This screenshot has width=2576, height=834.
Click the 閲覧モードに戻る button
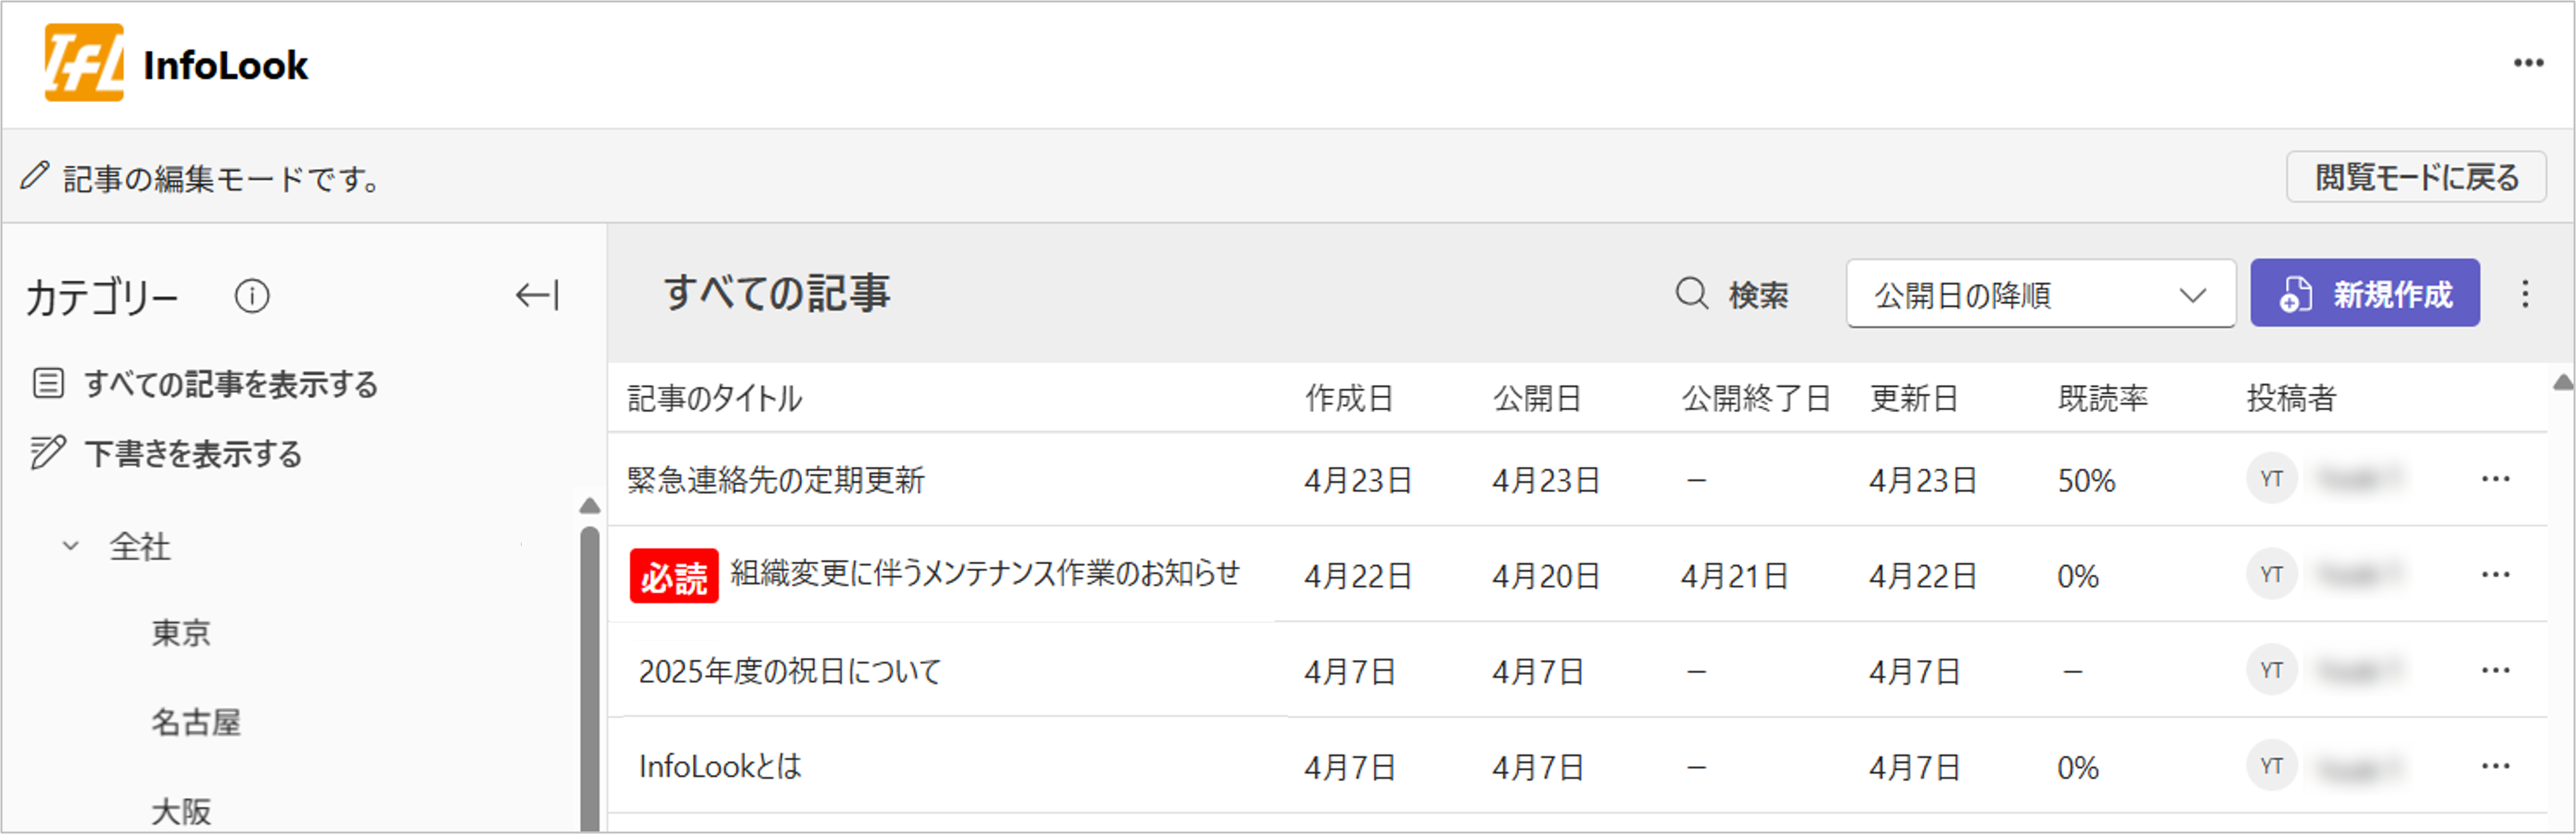click(2415, 177)
